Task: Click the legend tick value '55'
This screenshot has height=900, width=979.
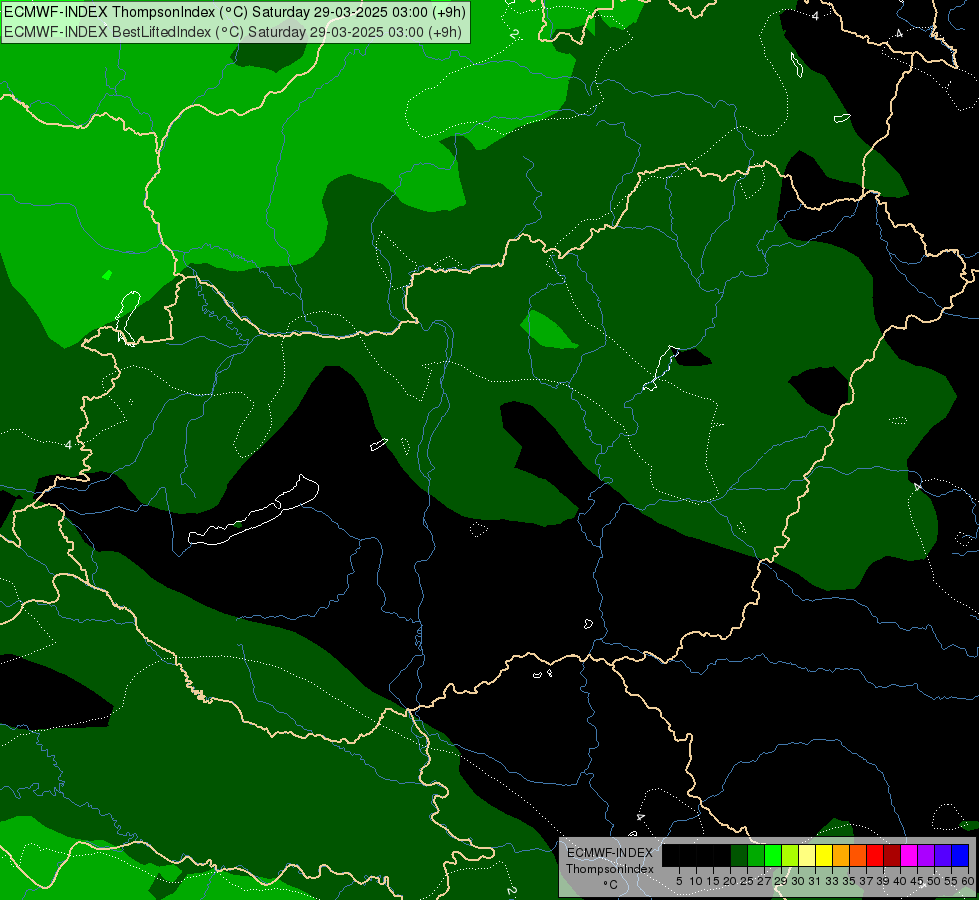Action: [951, 881]
